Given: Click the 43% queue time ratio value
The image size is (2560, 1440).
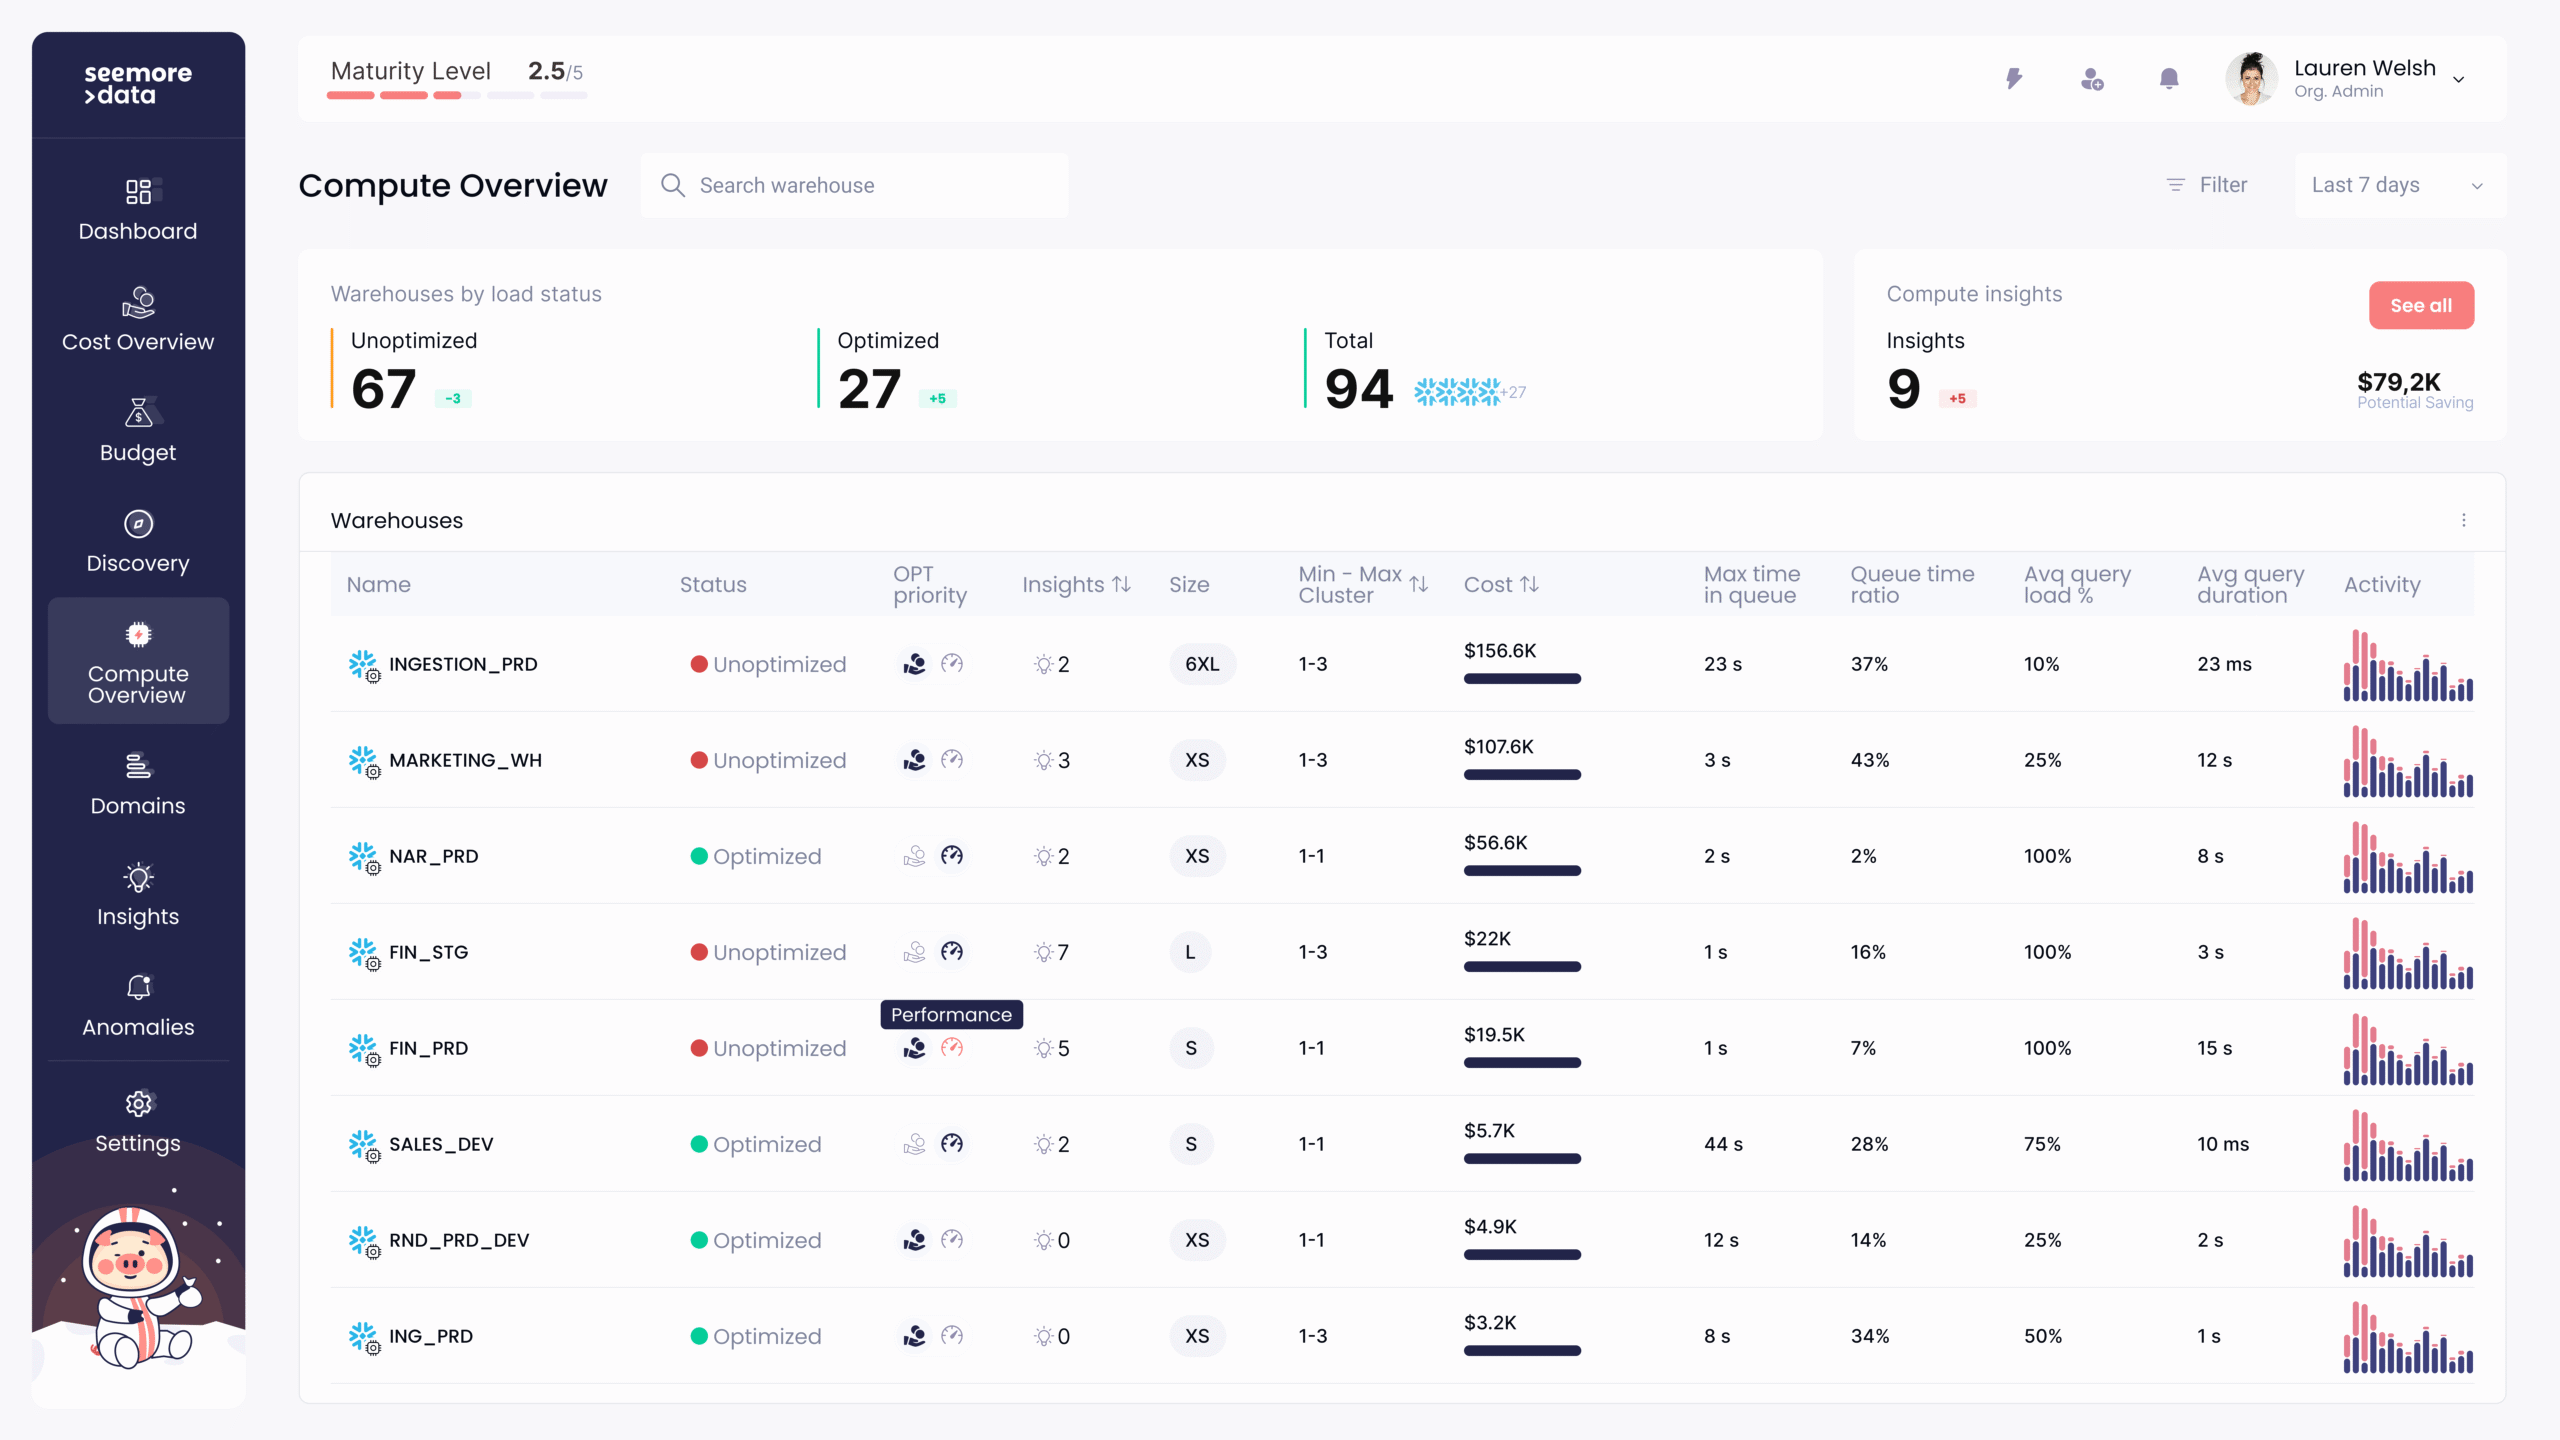Looking at the screenshot, I should point(1870,760).
